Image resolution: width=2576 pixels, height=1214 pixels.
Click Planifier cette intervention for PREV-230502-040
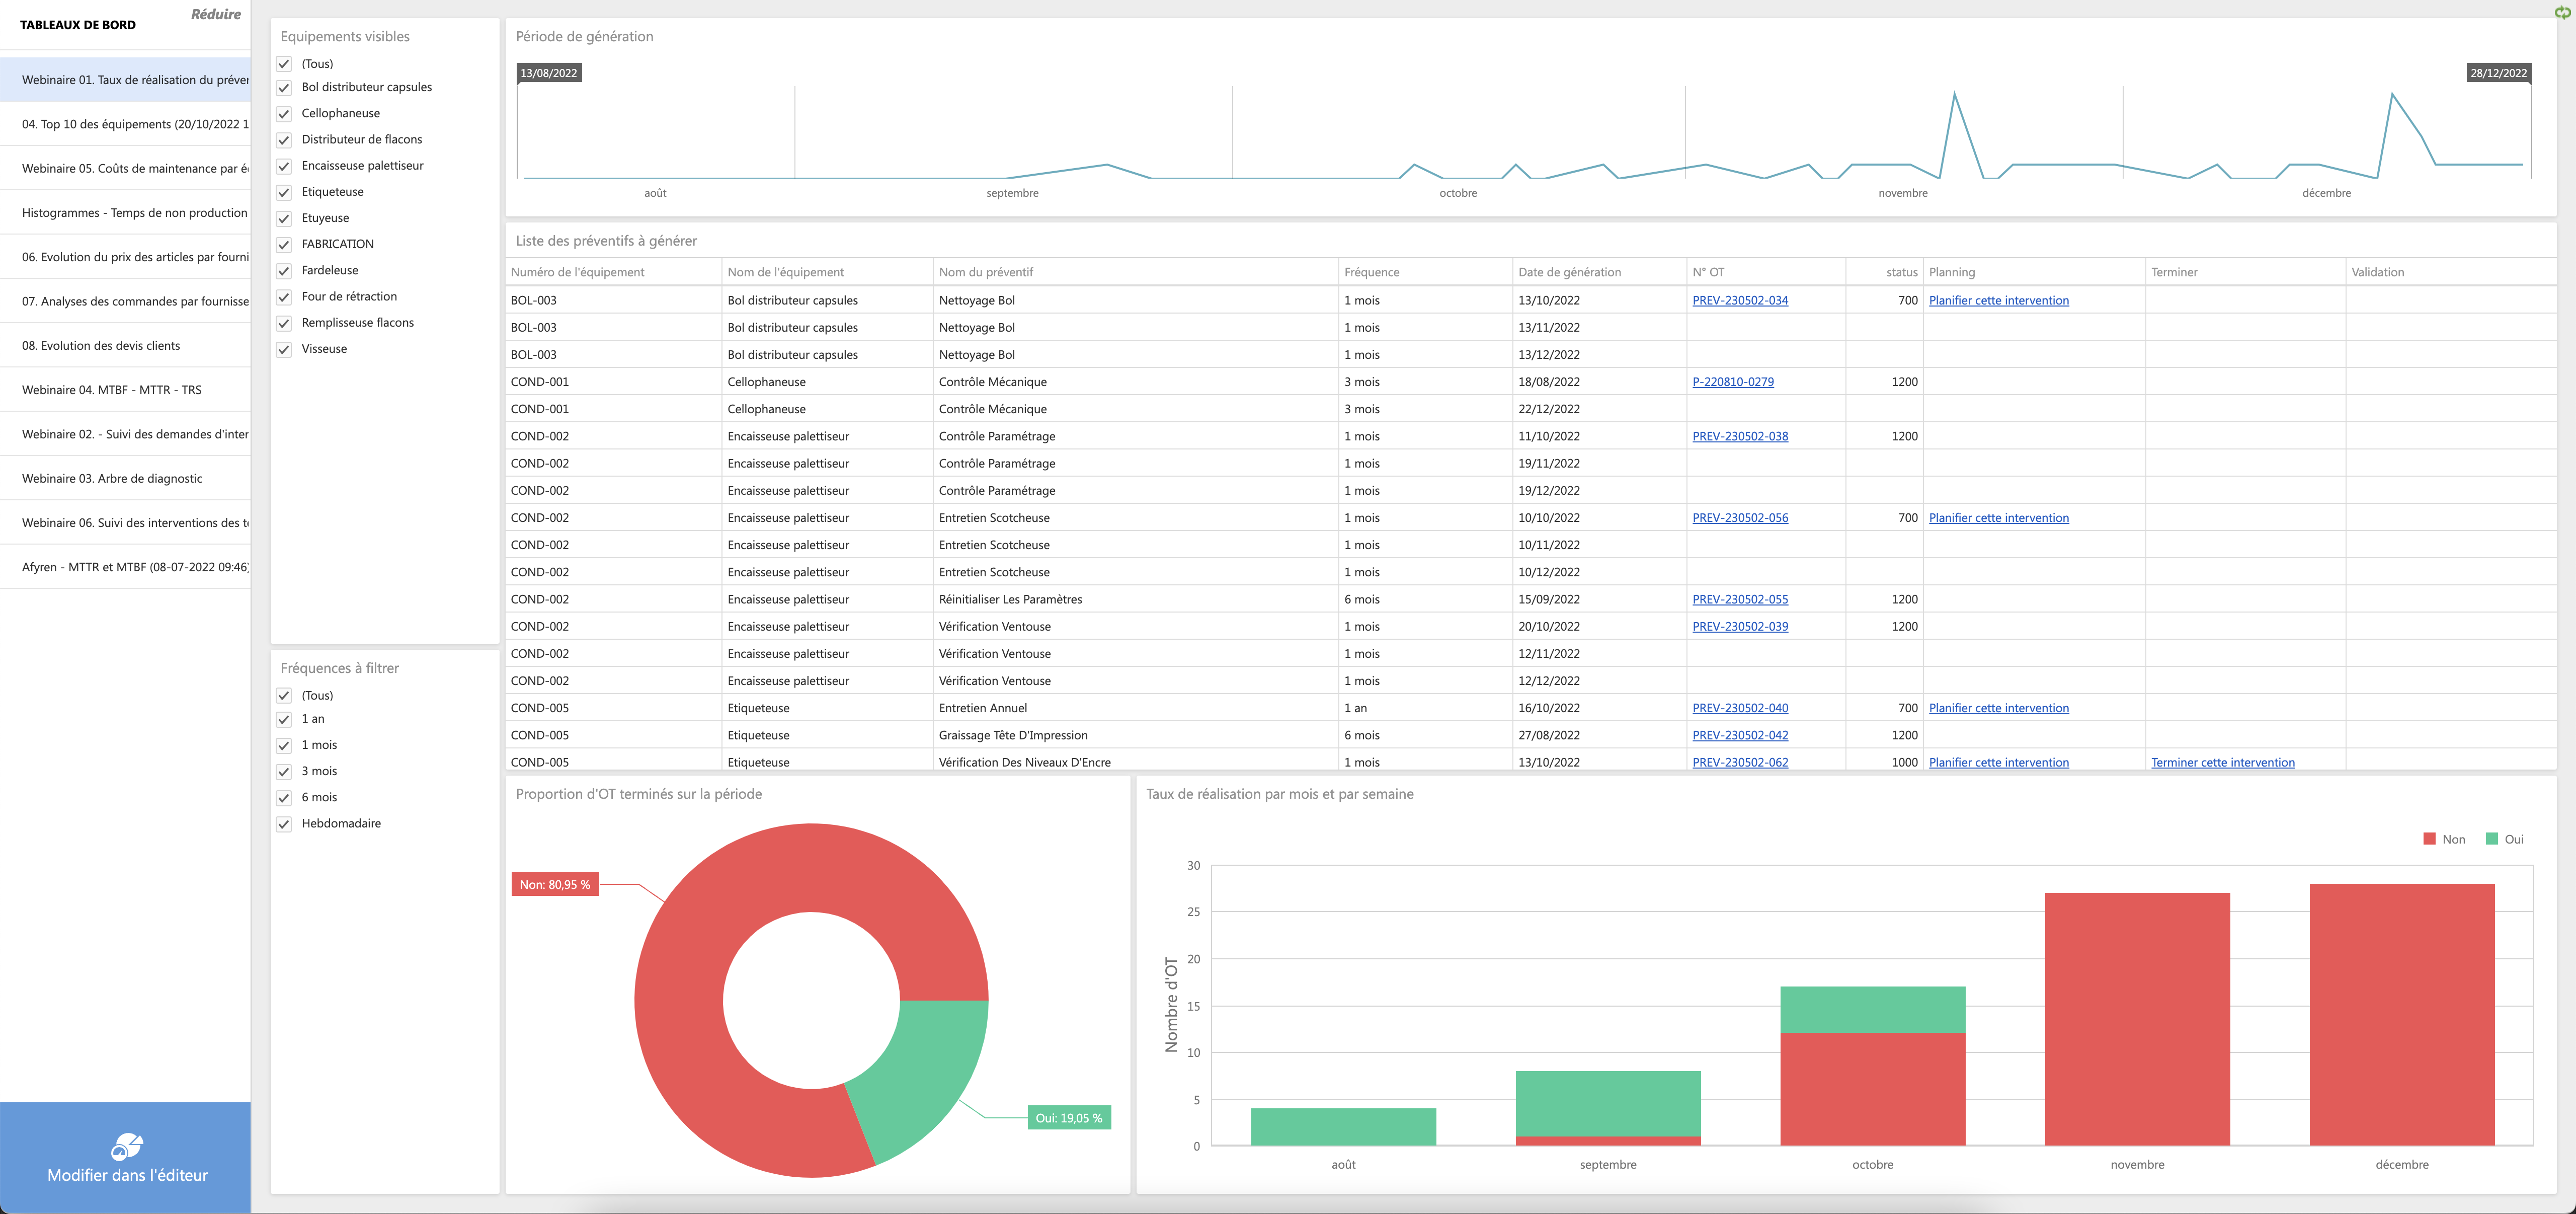(1998, 708)
